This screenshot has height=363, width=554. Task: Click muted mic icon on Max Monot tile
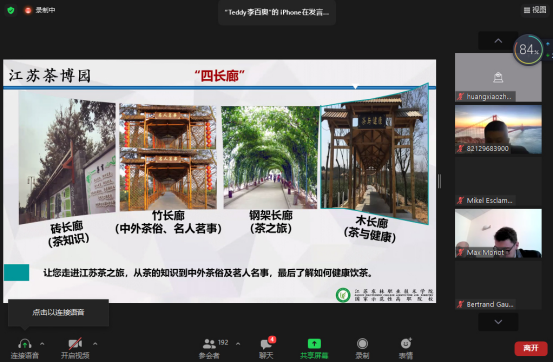point(460,252)
